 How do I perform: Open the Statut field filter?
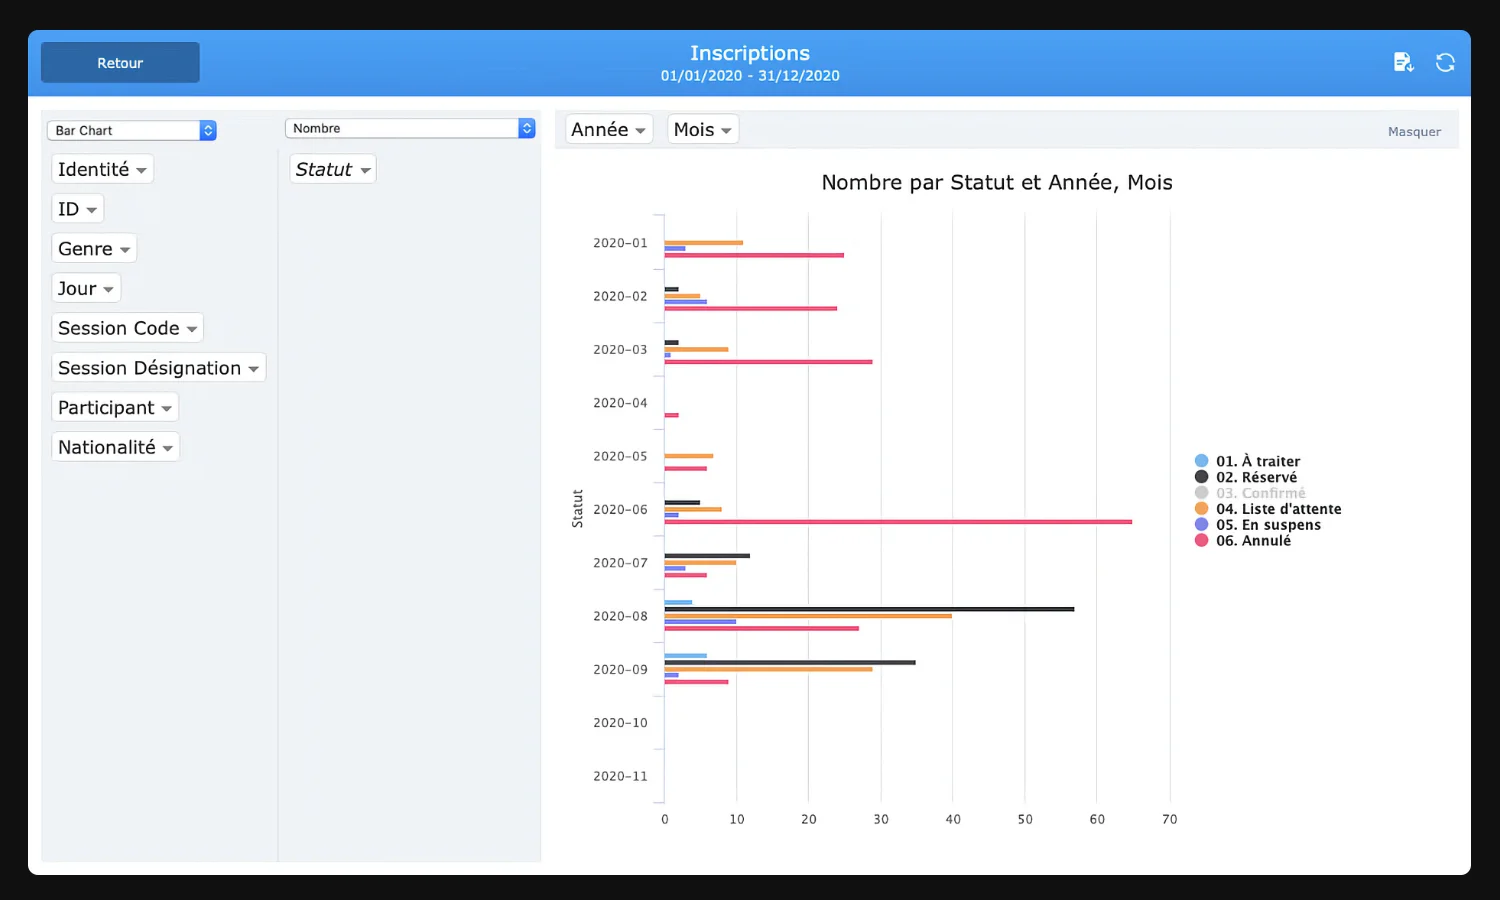tap(365, 171)
